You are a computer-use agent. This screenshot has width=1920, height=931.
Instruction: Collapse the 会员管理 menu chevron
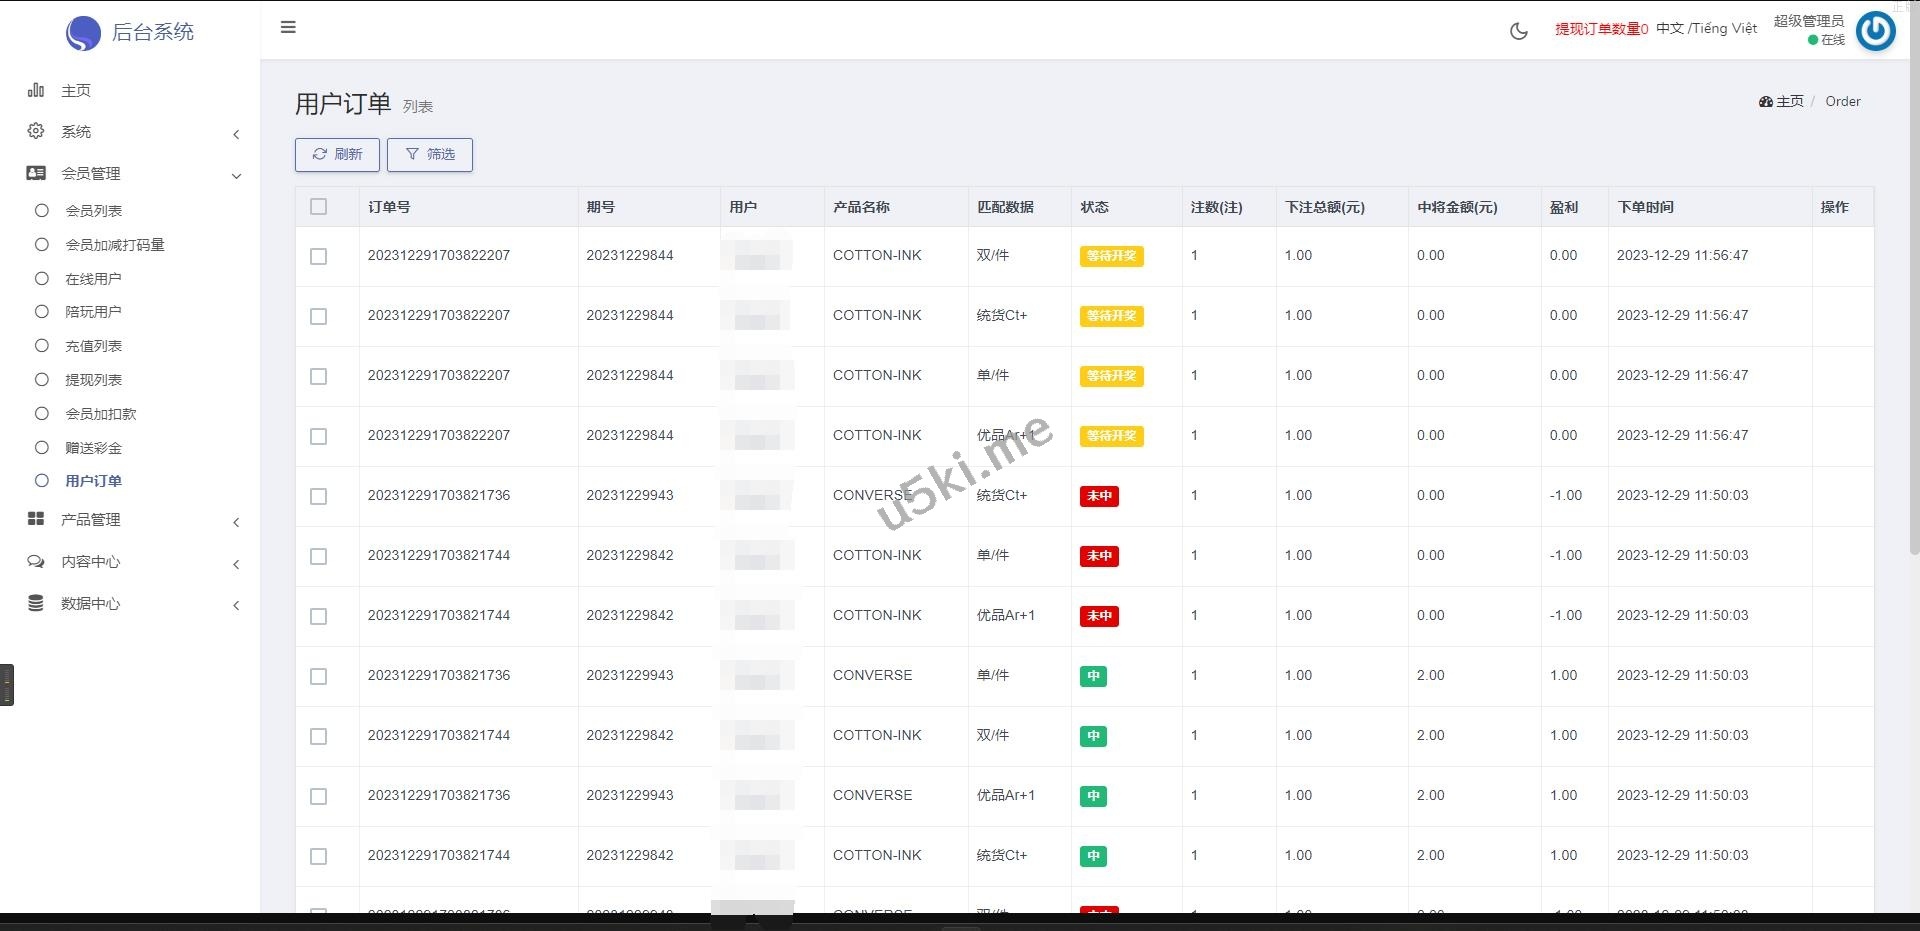pos(236,176)
